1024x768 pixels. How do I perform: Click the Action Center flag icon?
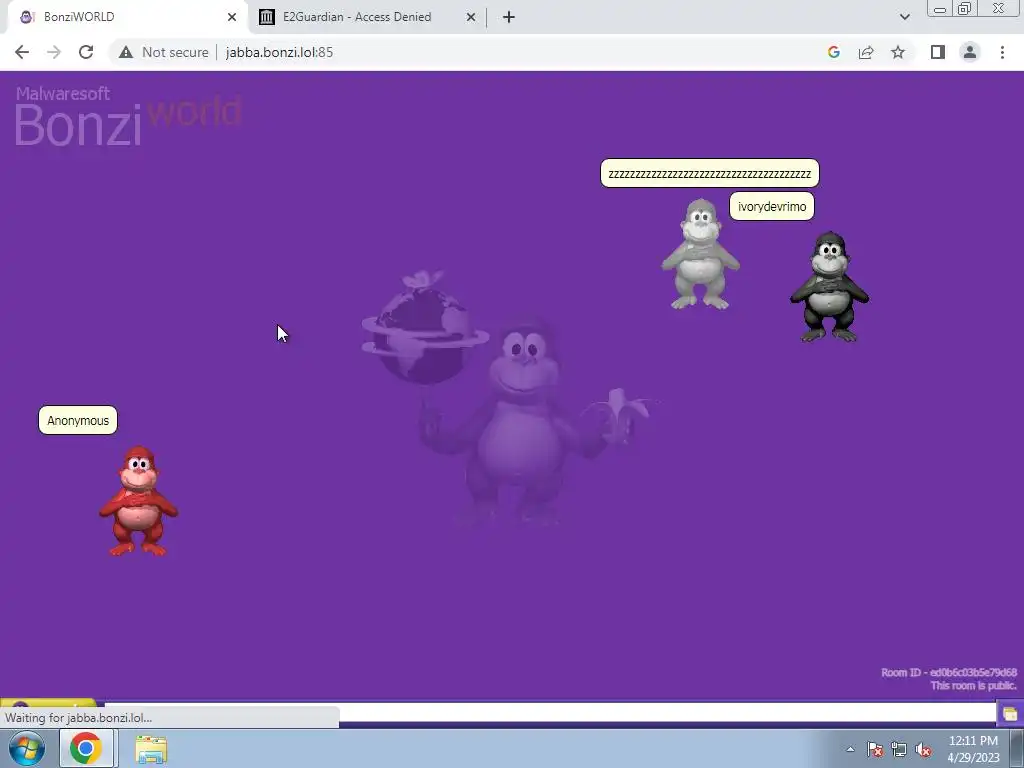(874, 749)
